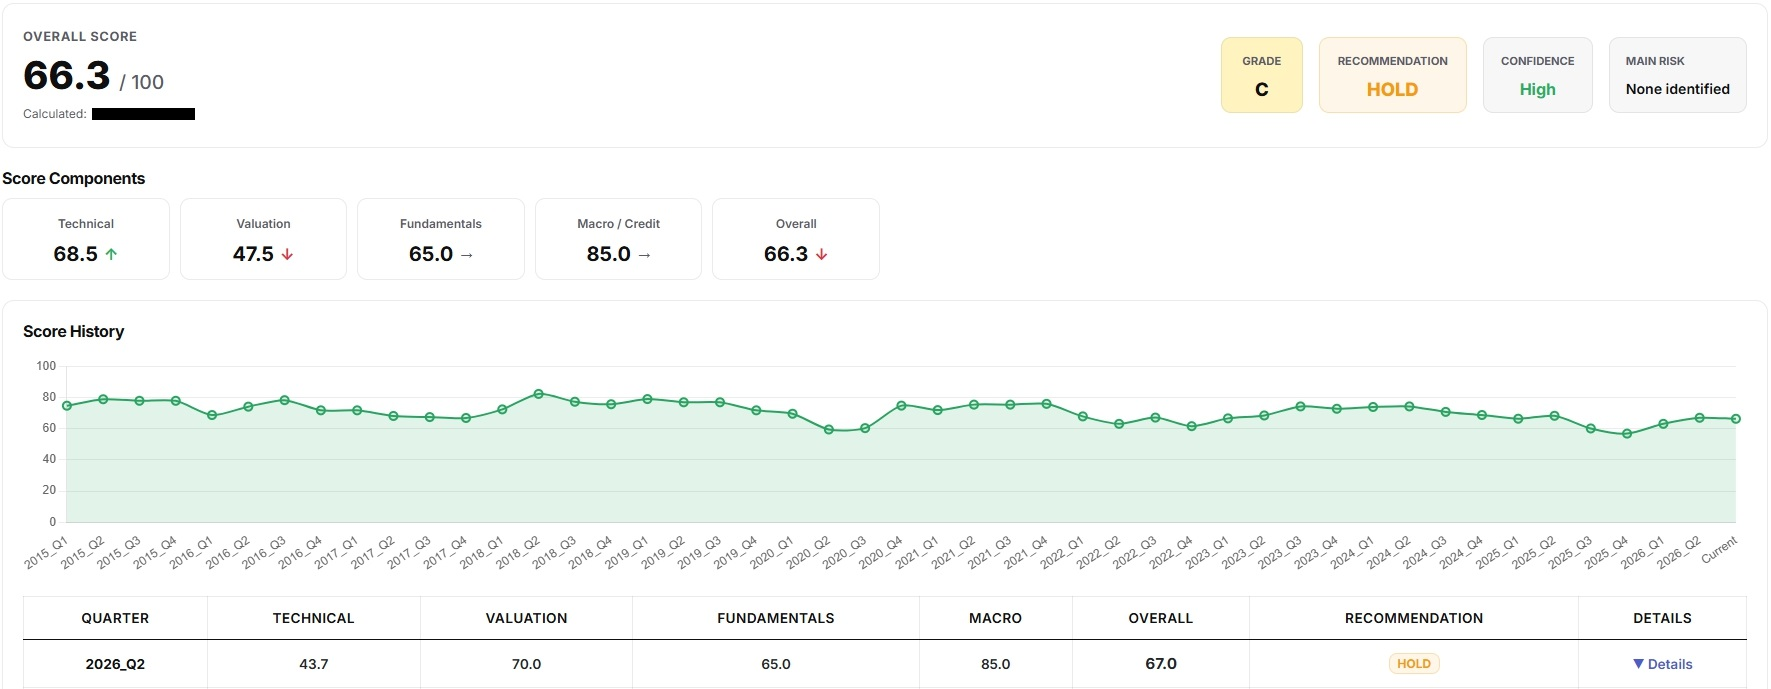Image resolution: width=1771 pixels, height=689 pixels.
Task: Click the 70.0 valuation value in the table
Action: [527, 664]
